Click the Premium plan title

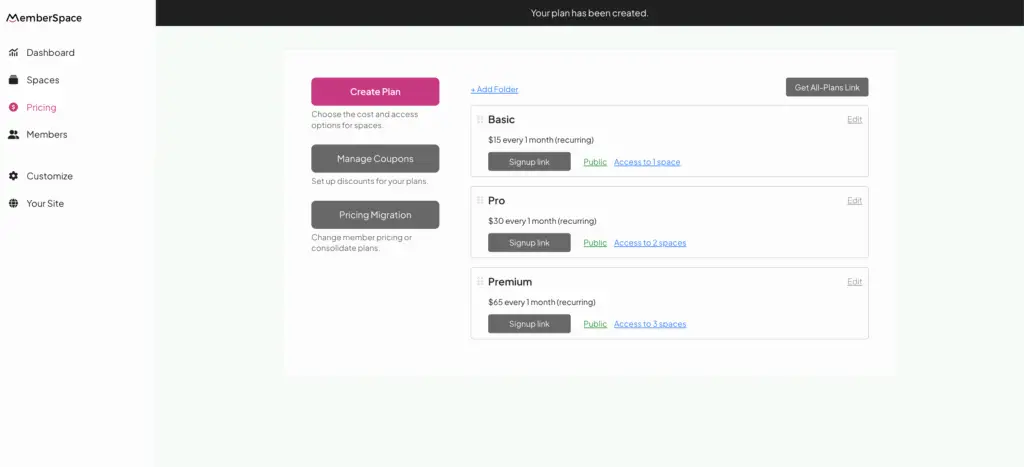(510, 282)
